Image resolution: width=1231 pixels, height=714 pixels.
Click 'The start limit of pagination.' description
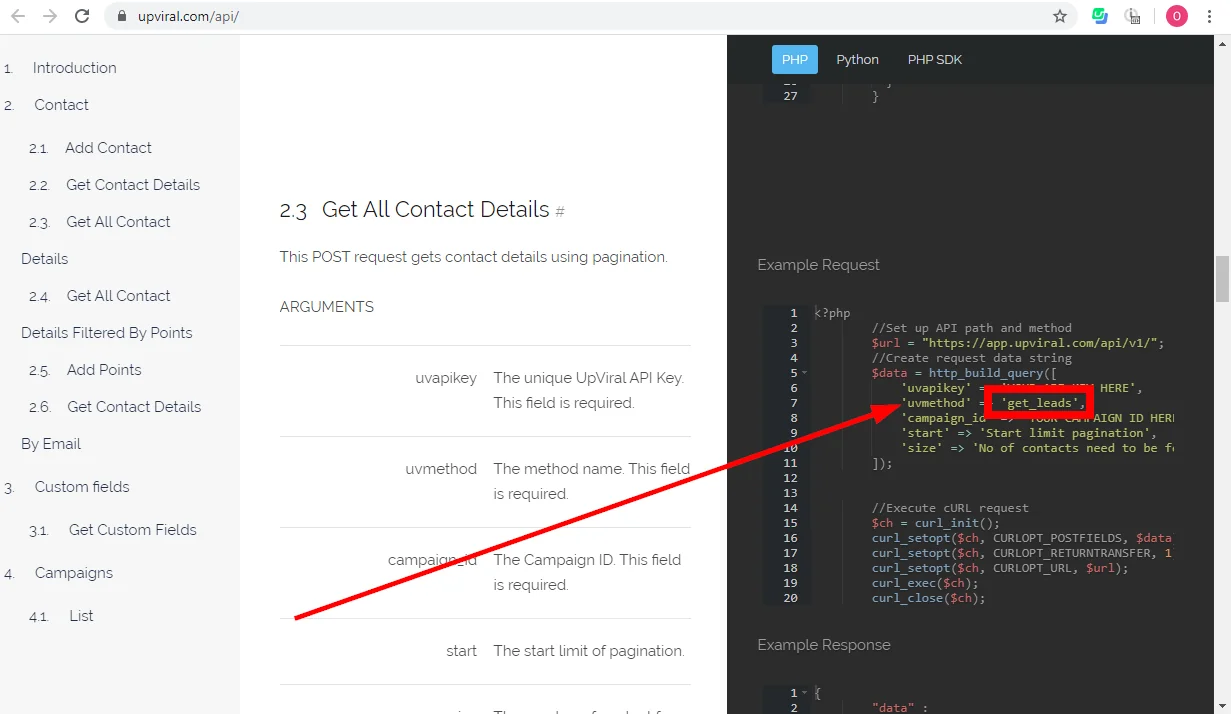[x=589, y=651]
